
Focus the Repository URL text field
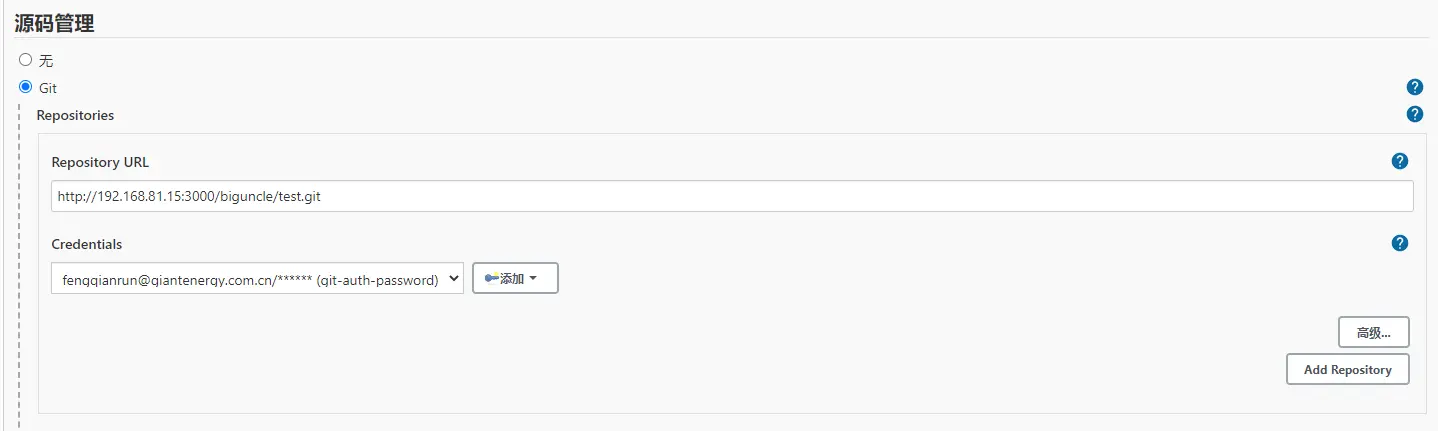coord(732,197)
